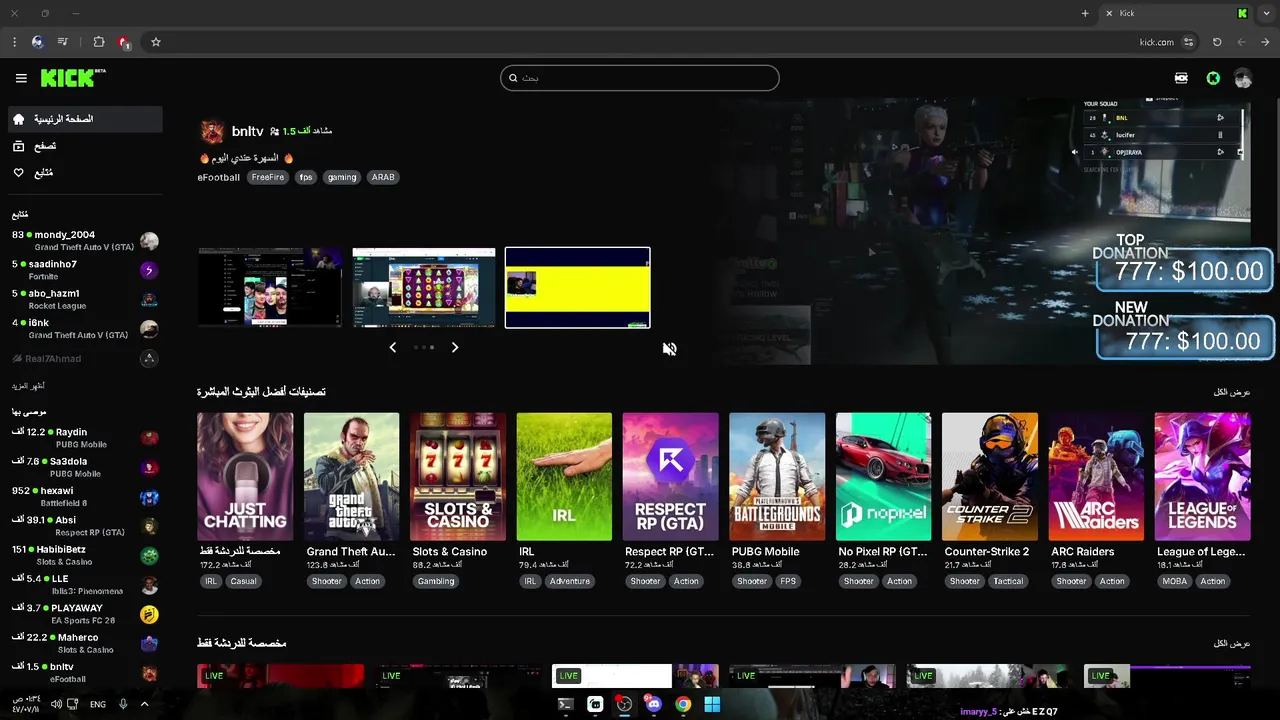Viewport: 1280px width, 720px height.
Task: View all top live categories
Action: pos(1232,392)
